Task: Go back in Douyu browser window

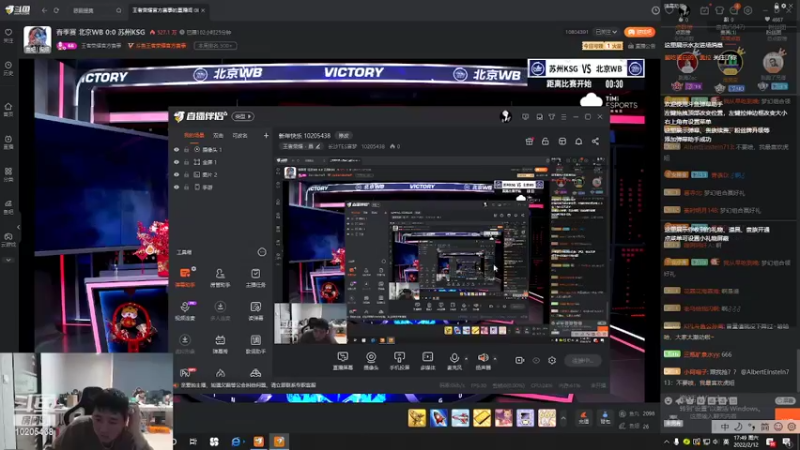Action: click(44, 10)
